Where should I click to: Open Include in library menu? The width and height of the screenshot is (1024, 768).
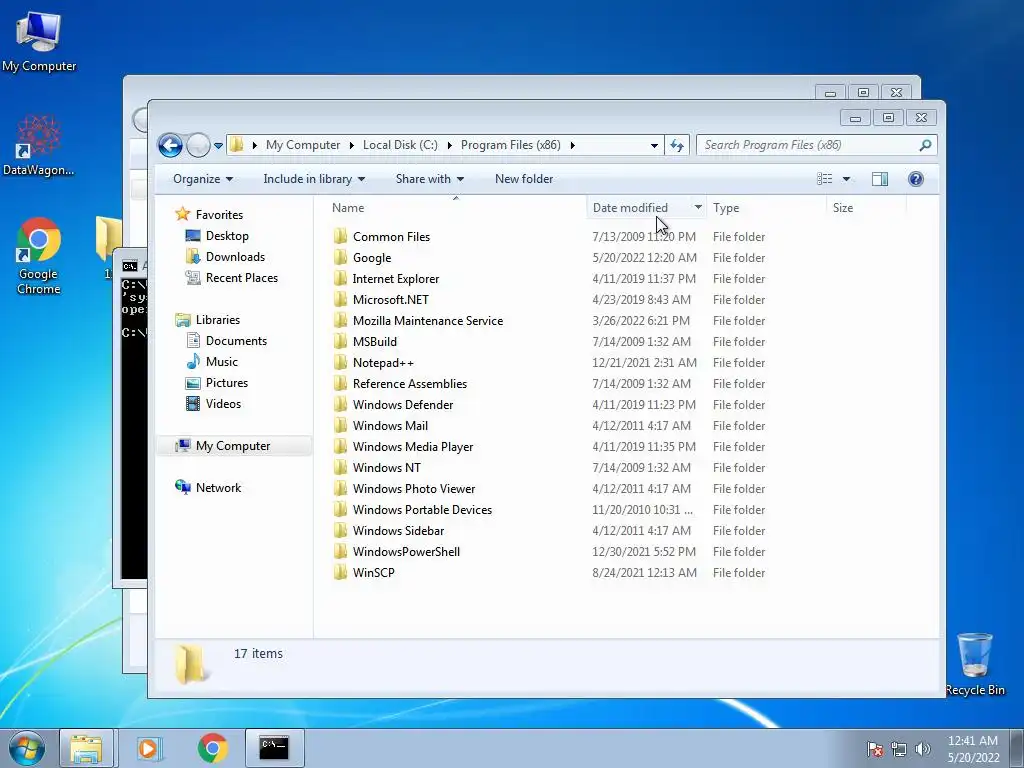pos(314,179)
